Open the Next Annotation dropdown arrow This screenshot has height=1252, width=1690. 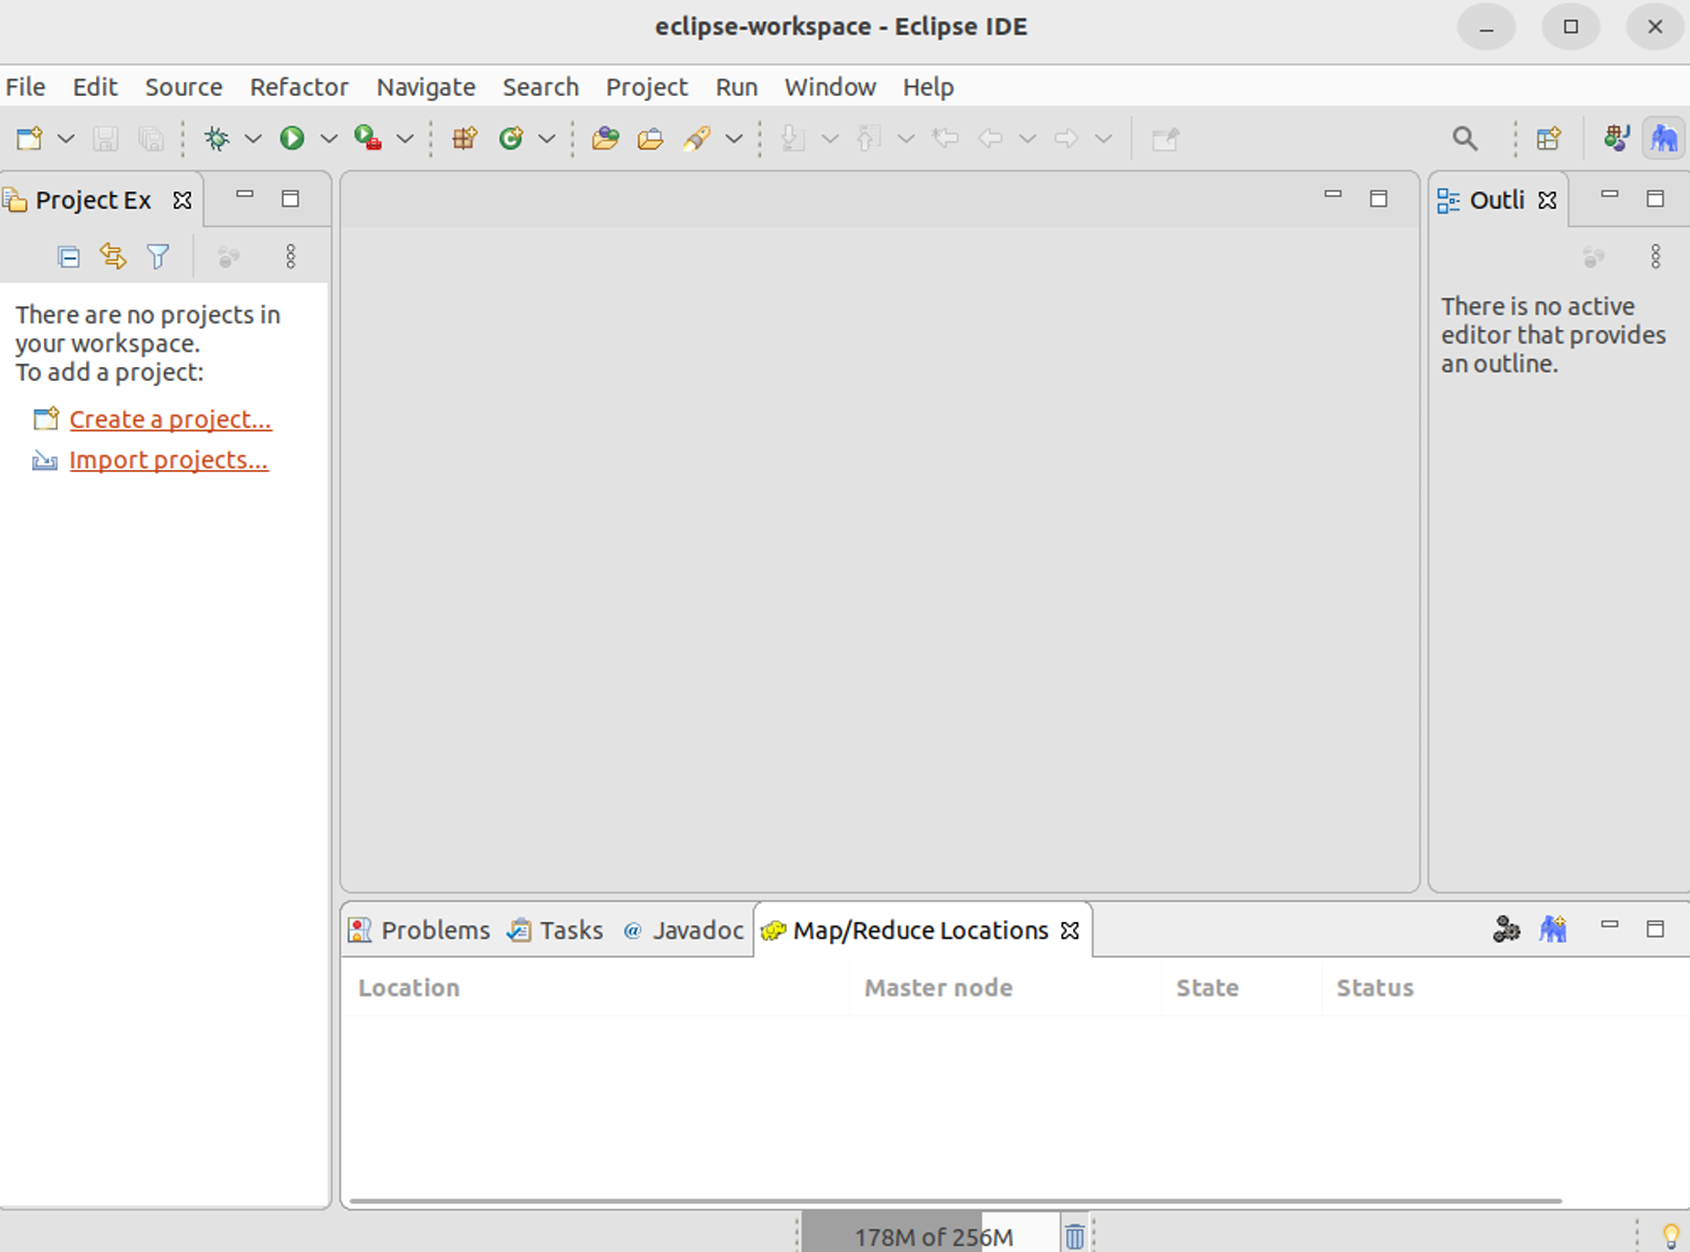(x=830, y=139)
